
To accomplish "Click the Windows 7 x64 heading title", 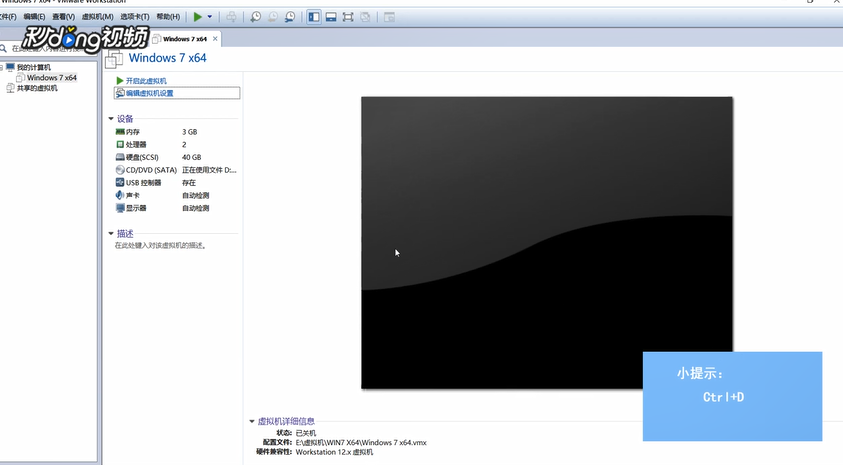I will [x=167, y=58].
